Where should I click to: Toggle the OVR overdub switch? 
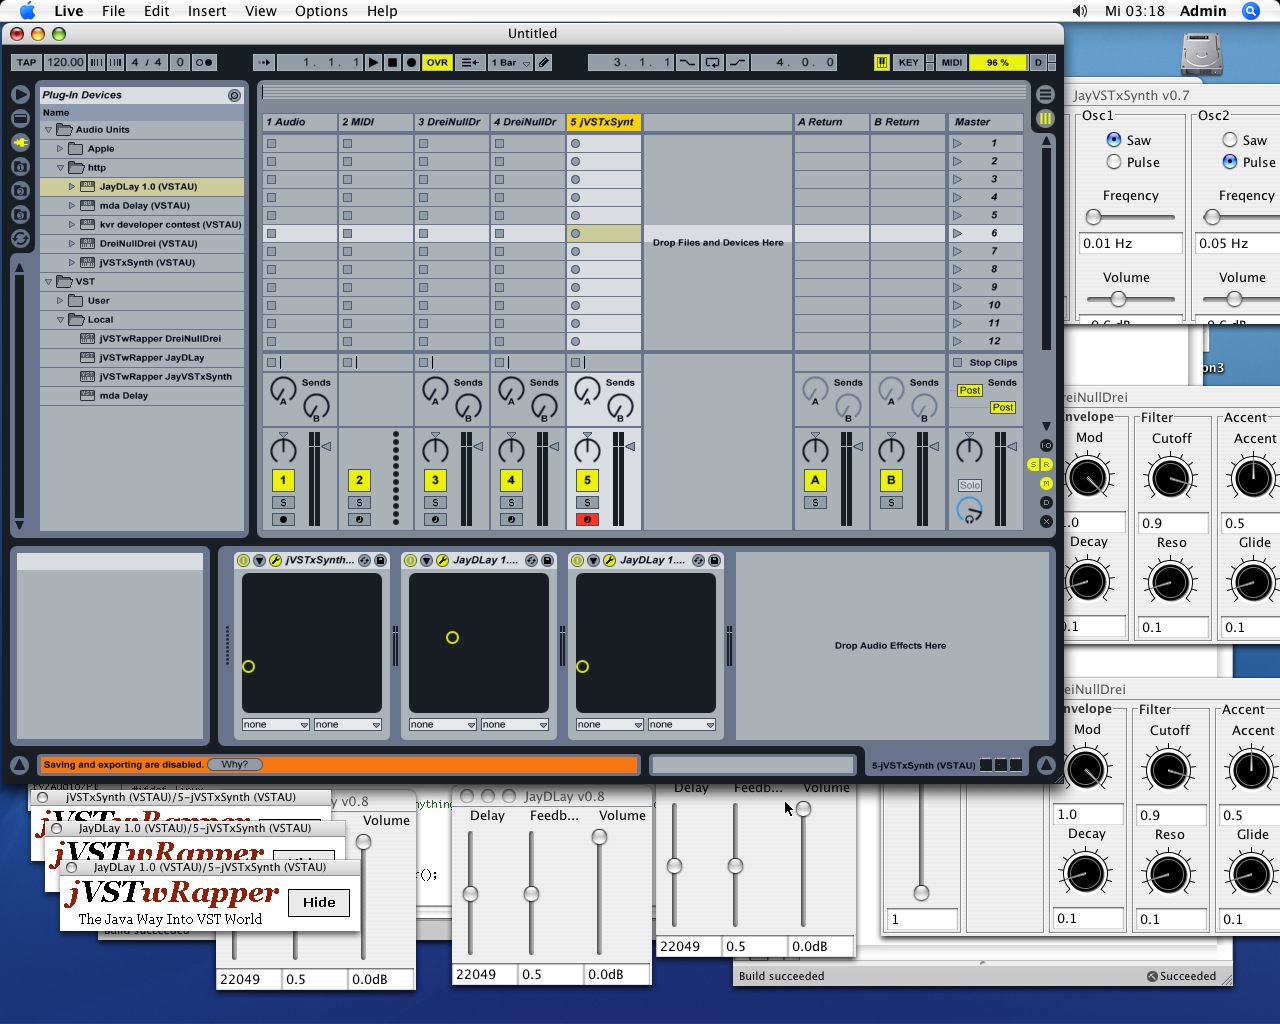(437, 62)
